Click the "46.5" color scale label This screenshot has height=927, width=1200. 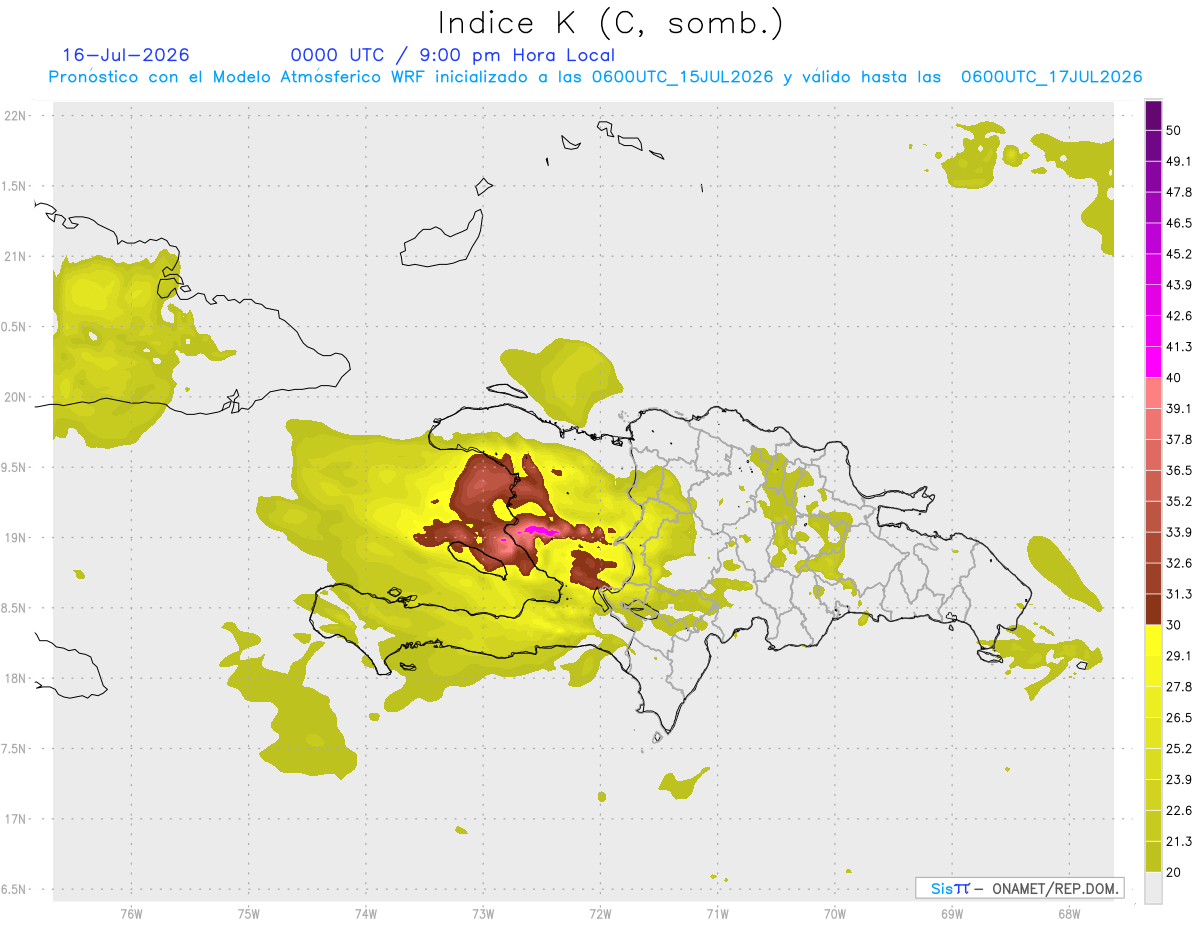point(1179,223)
